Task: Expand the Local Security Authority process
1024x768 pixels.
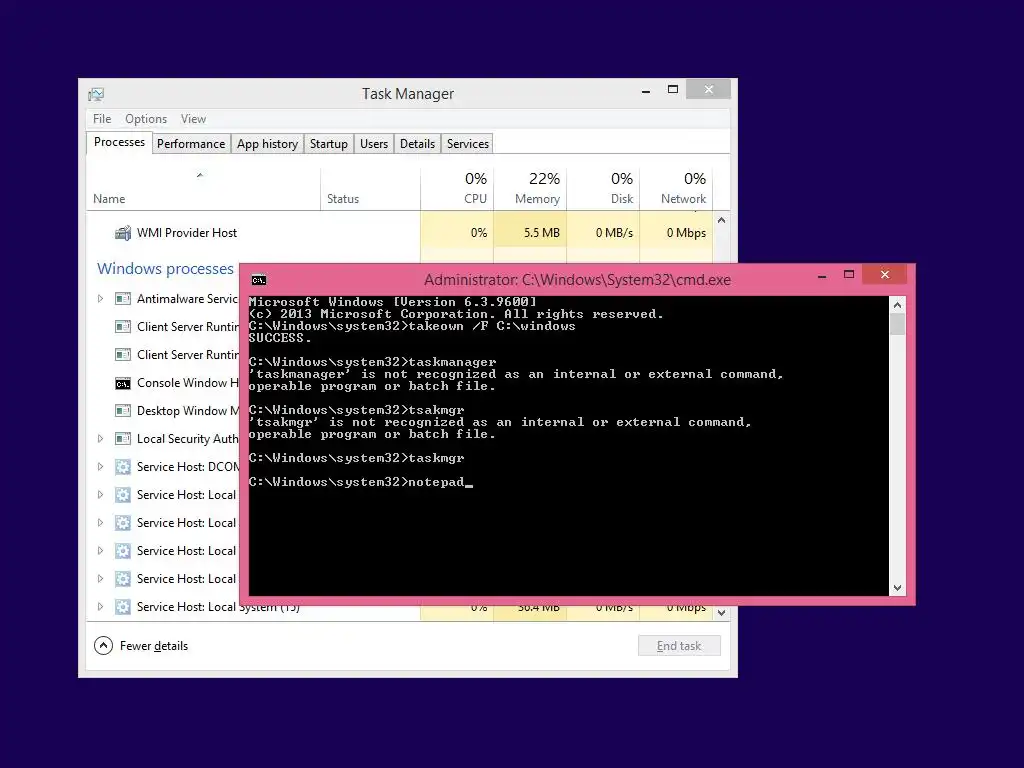Action: (100, 439)
